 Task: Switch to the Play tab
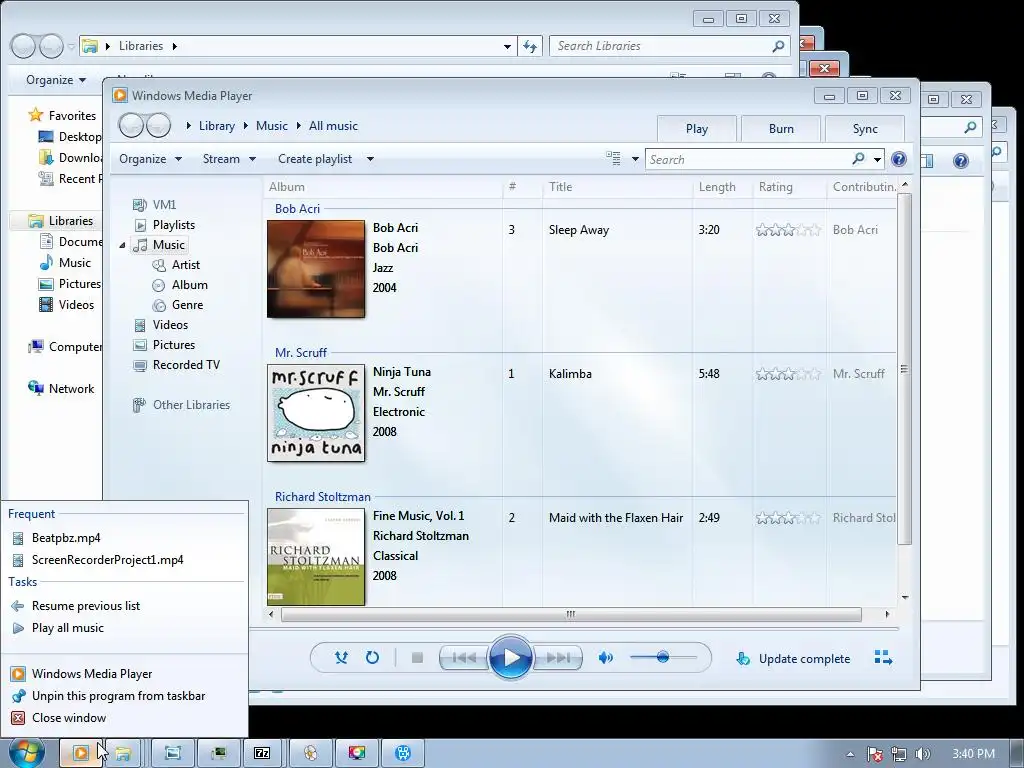click(697, 129)
